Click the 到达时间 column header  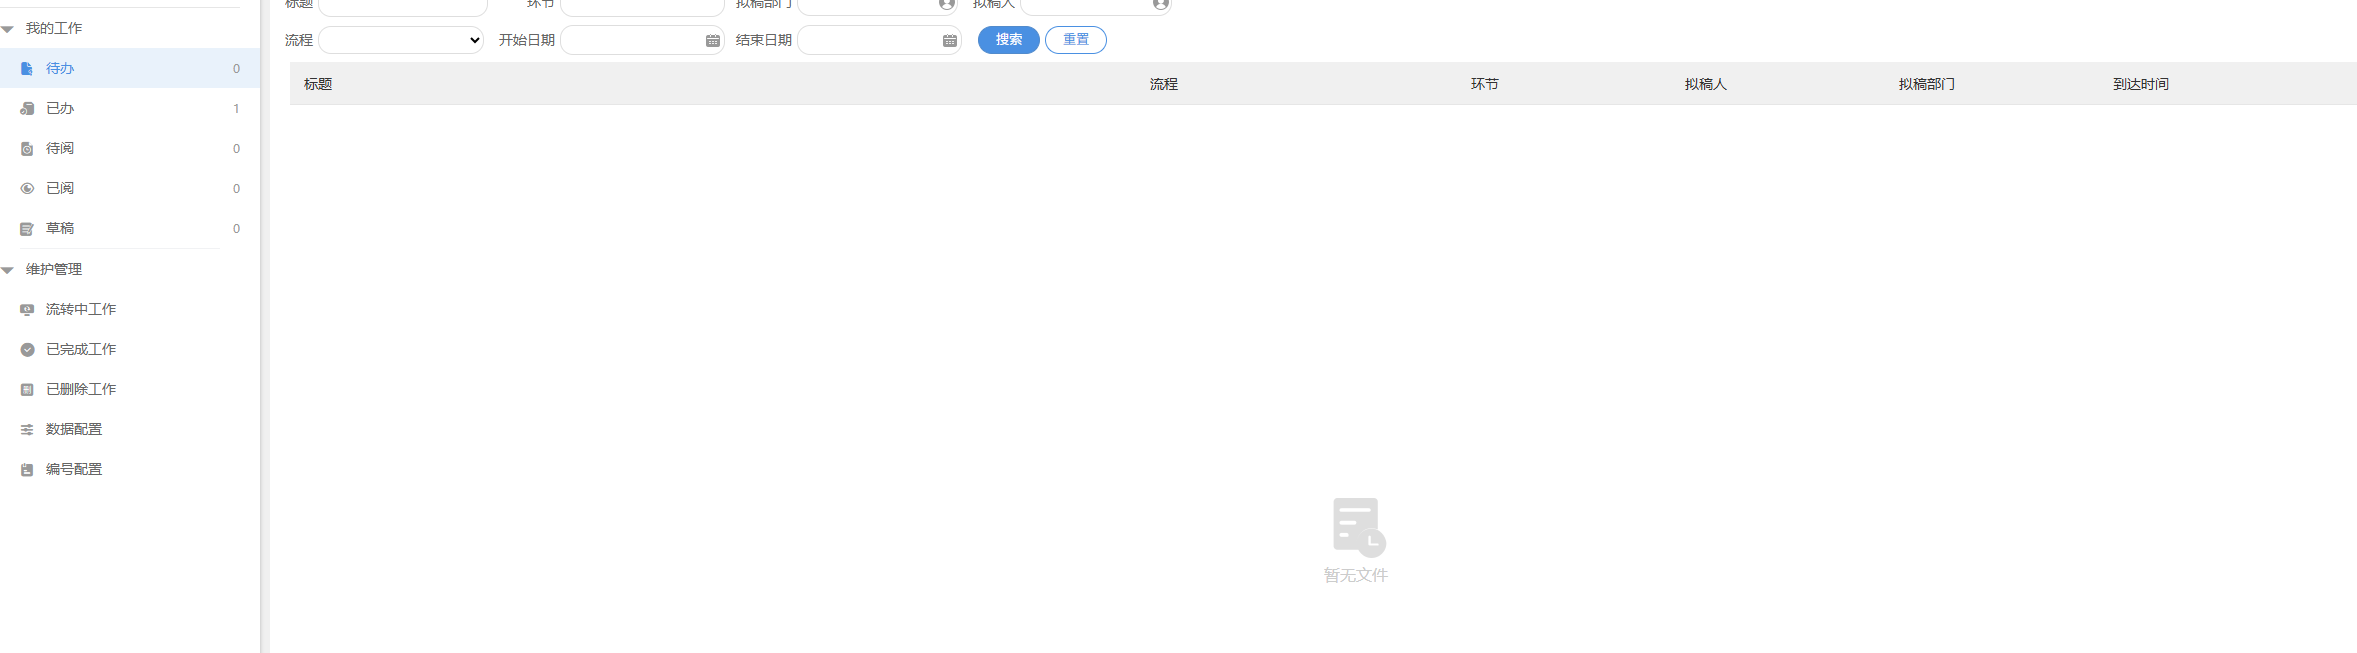2141,84
